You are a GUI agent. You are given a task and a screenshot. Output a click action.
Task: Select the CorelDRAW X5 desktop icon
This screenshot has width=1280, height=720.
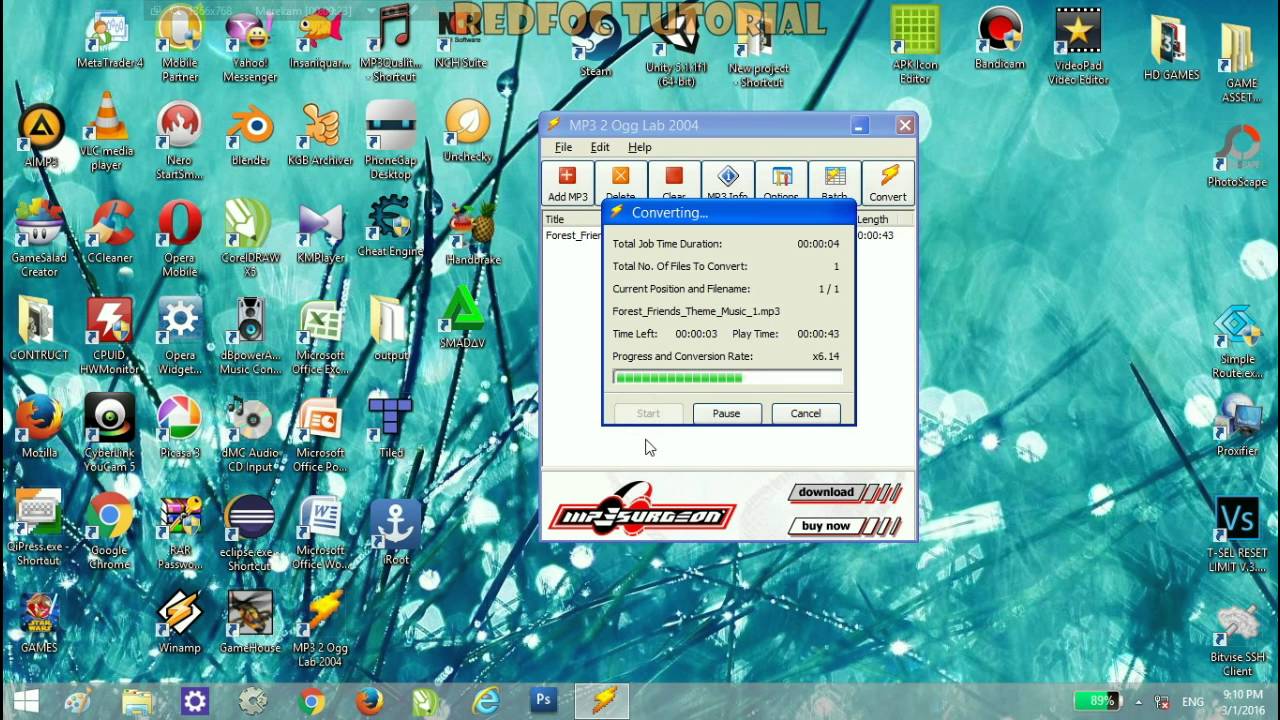tap(250, 238)
